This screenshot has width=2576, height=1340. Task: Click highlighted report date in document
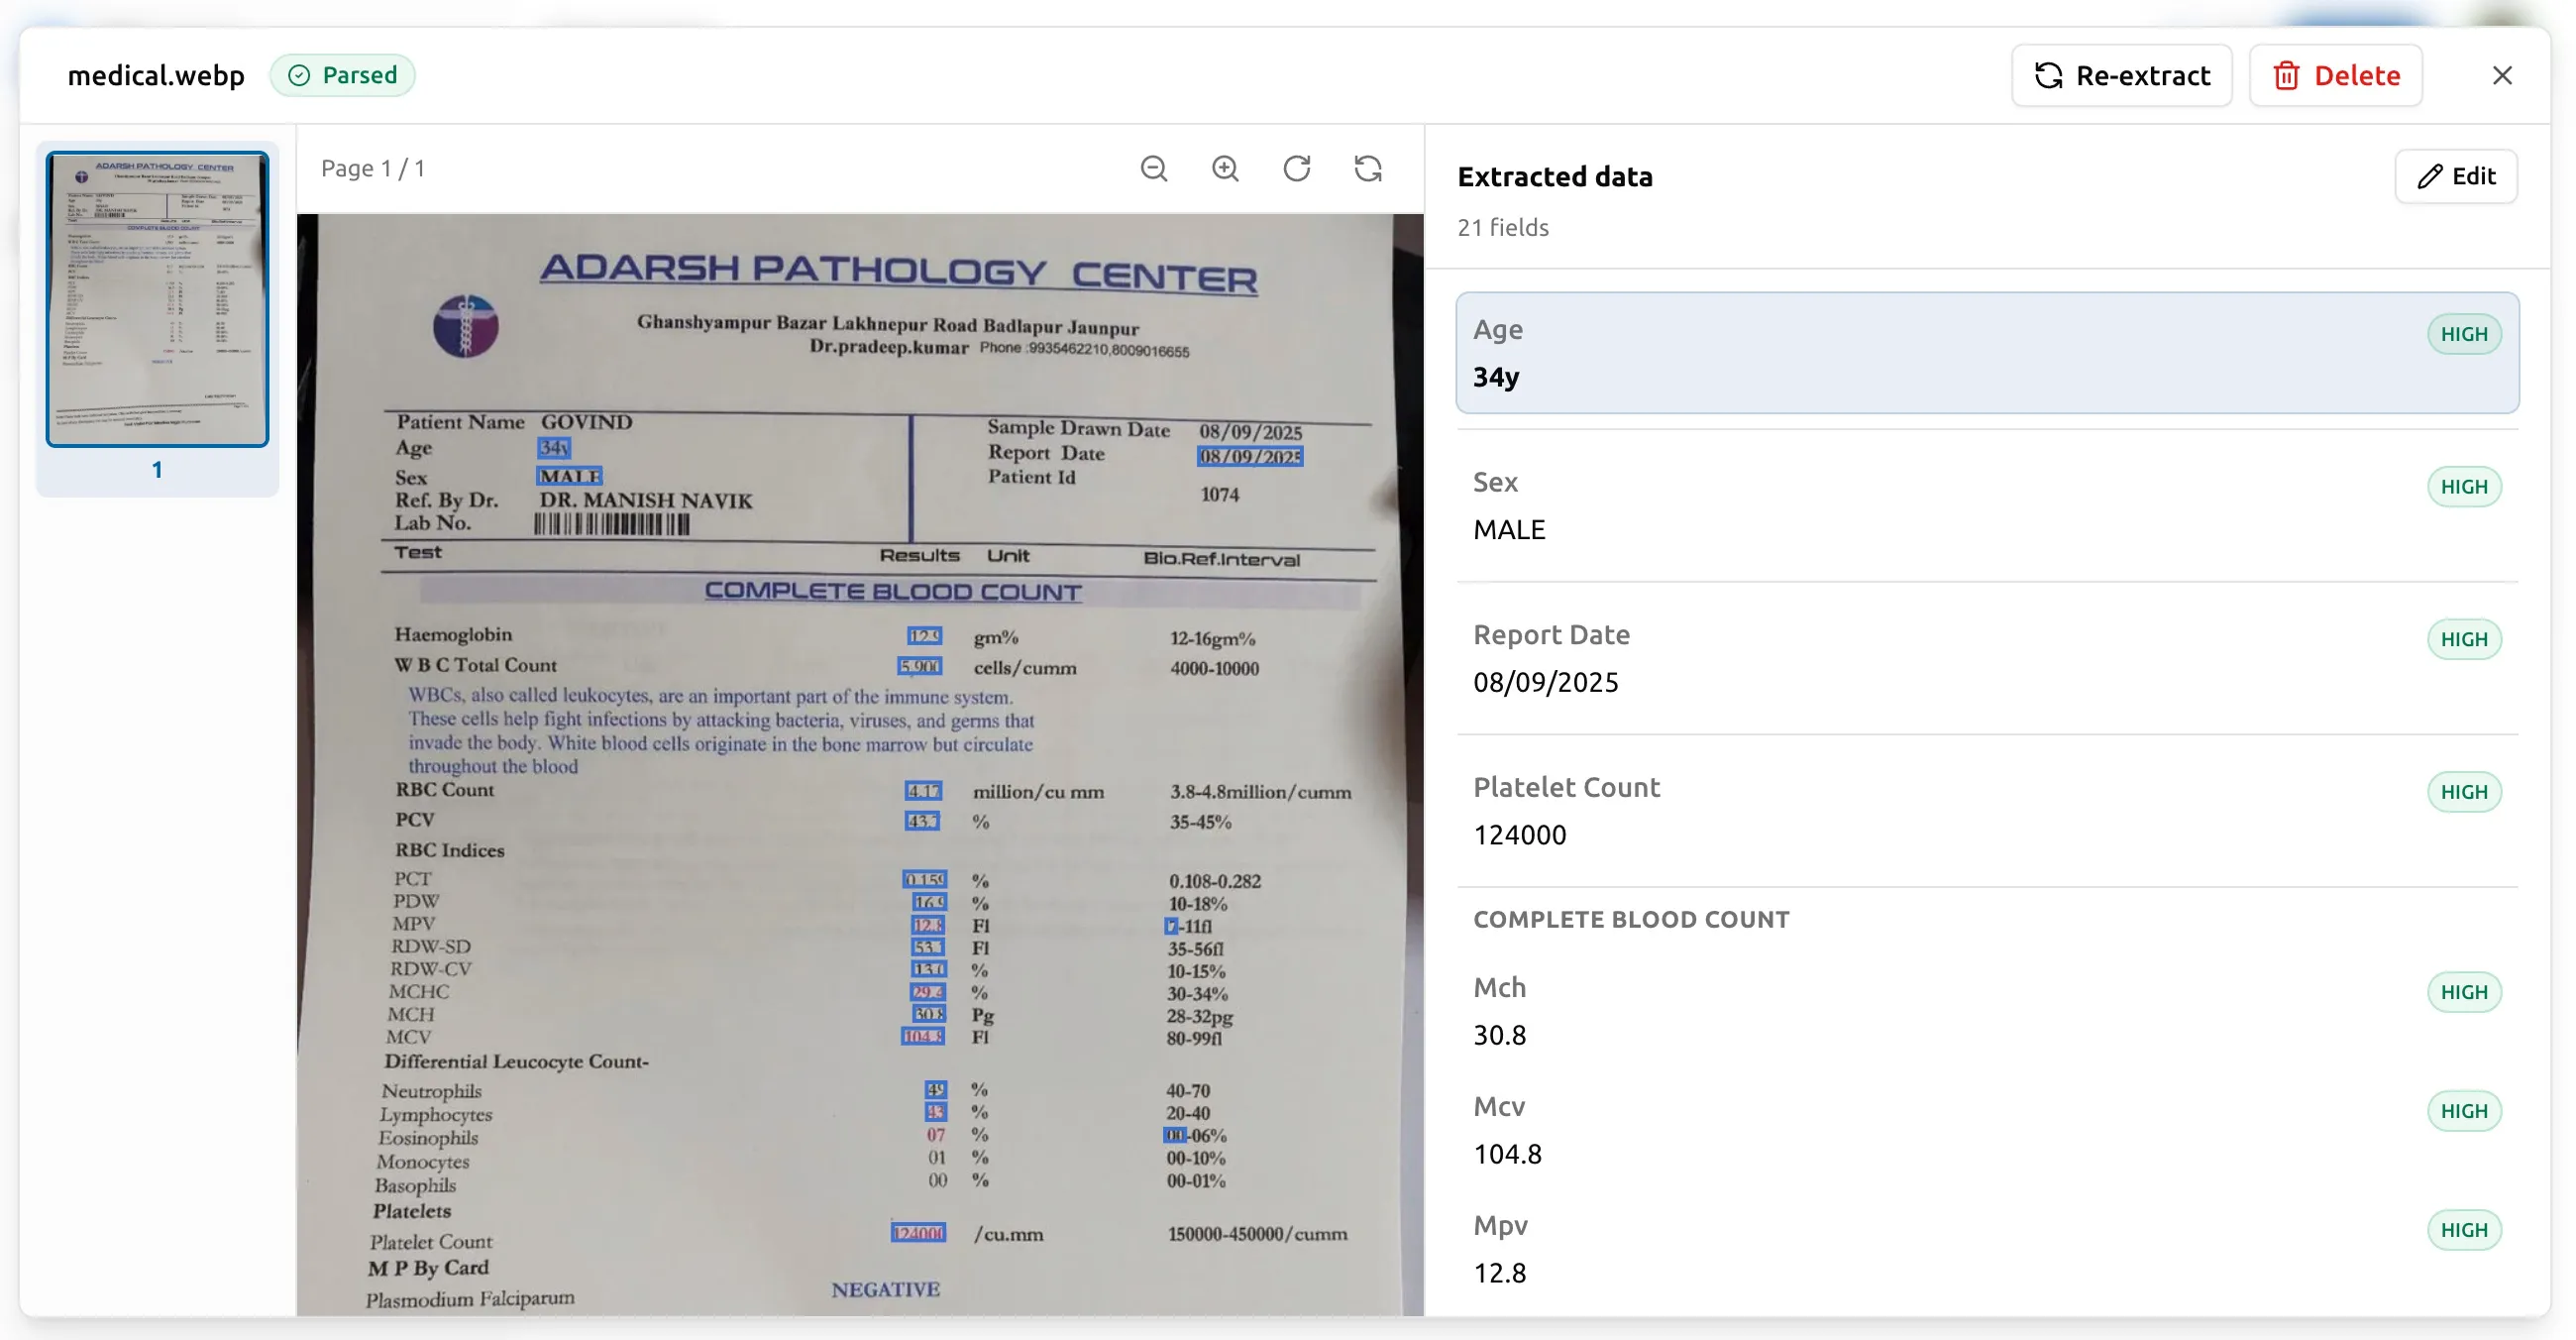(x=1250, y=457)
